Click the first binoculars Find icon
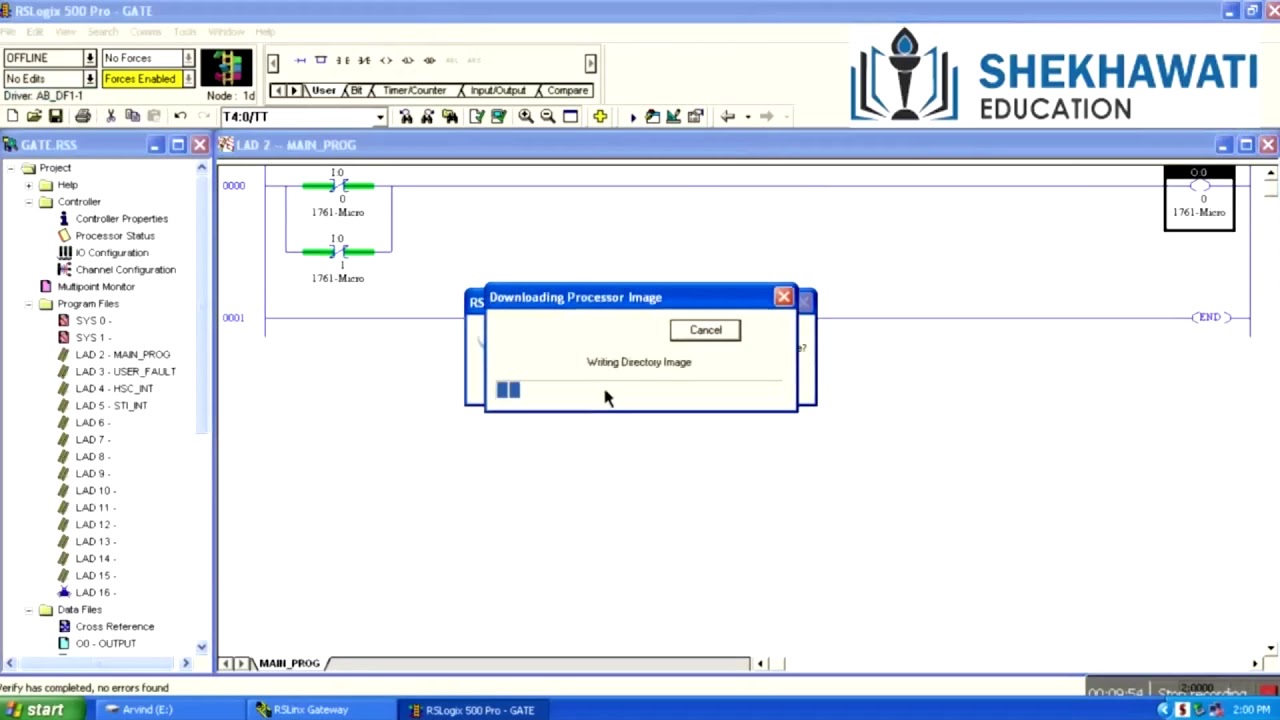The image size is (1280, 720). (x=406, y=117)
